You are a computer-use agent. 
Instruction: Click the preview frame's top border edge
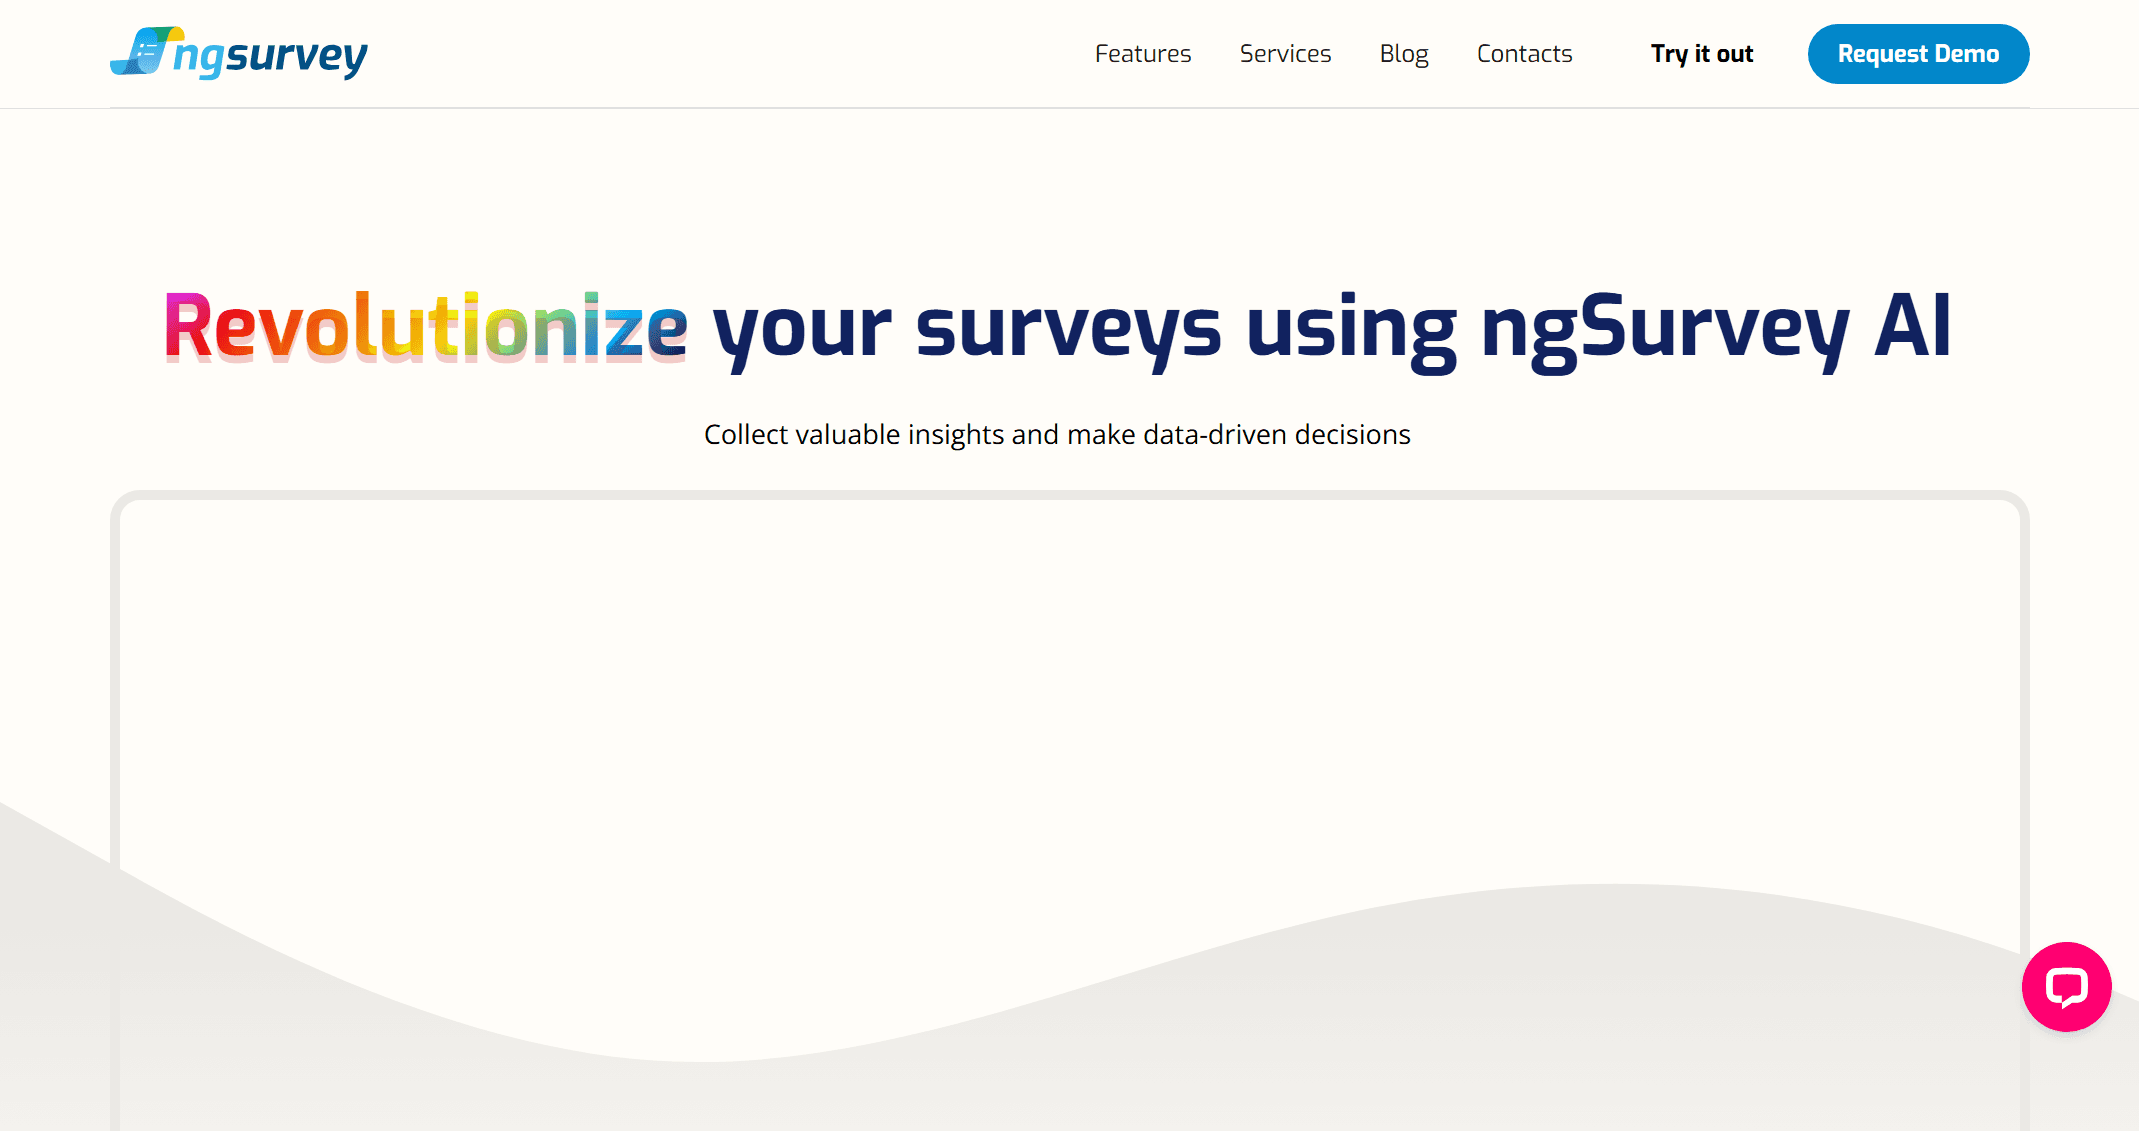click(1068, 496)
